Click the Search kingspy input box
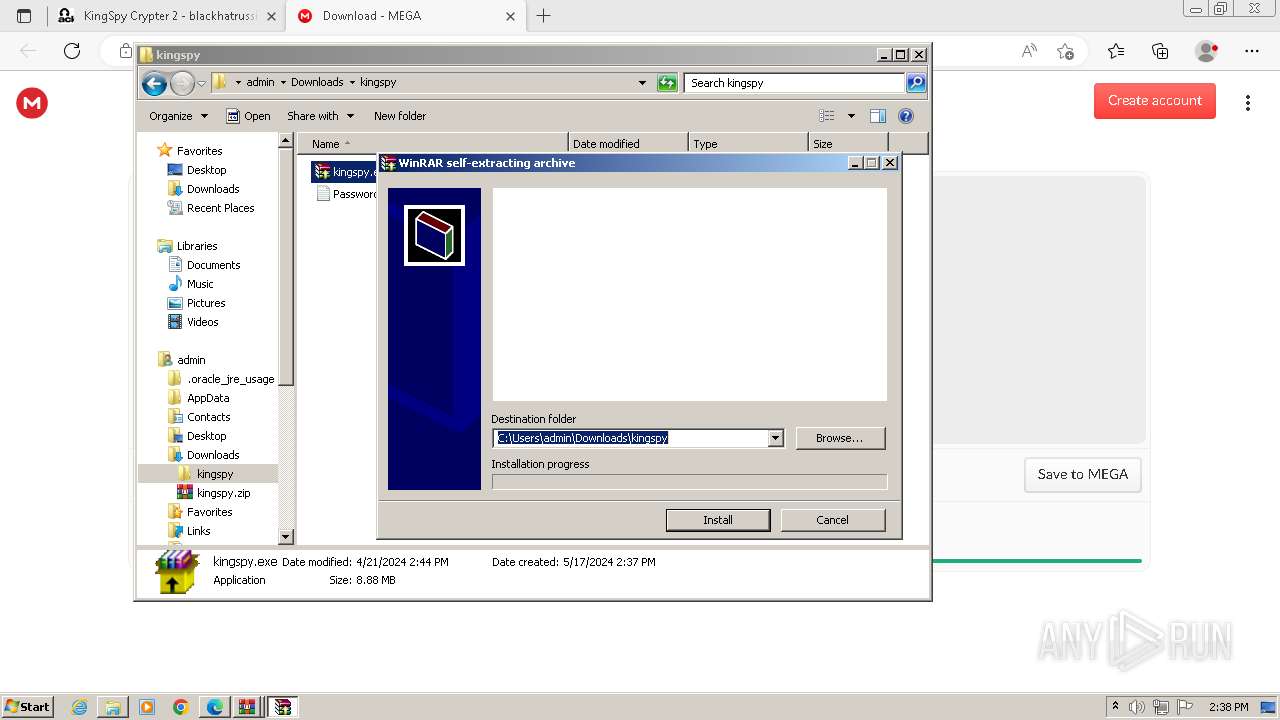1280x720 pixels. click(x=795, y=83)
